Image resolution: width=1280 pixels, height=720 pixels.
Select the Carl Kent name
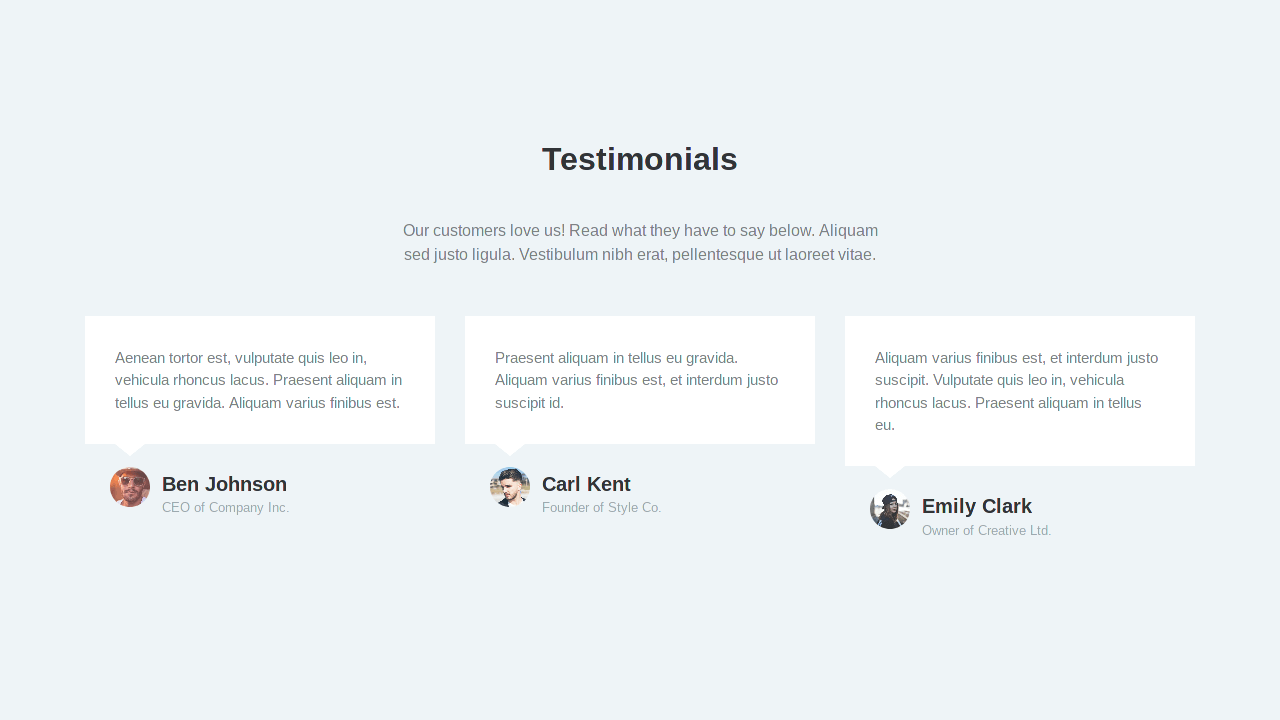pyautogui.click(x=586, y=484)
